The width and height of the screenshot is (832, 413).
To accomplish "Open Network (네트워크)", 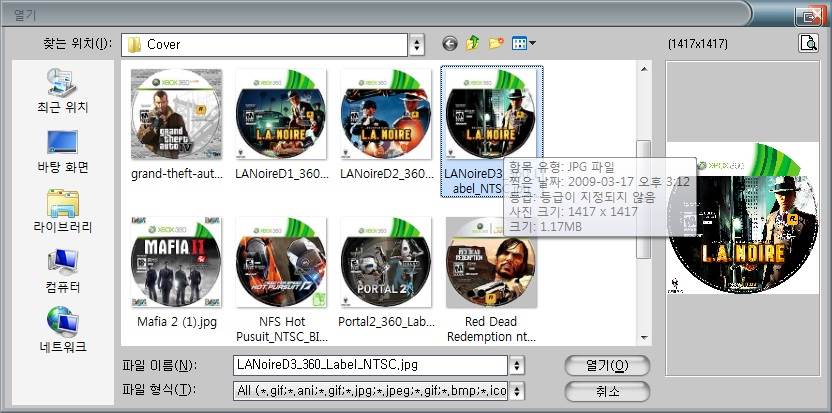I will (x=63, y=330).
